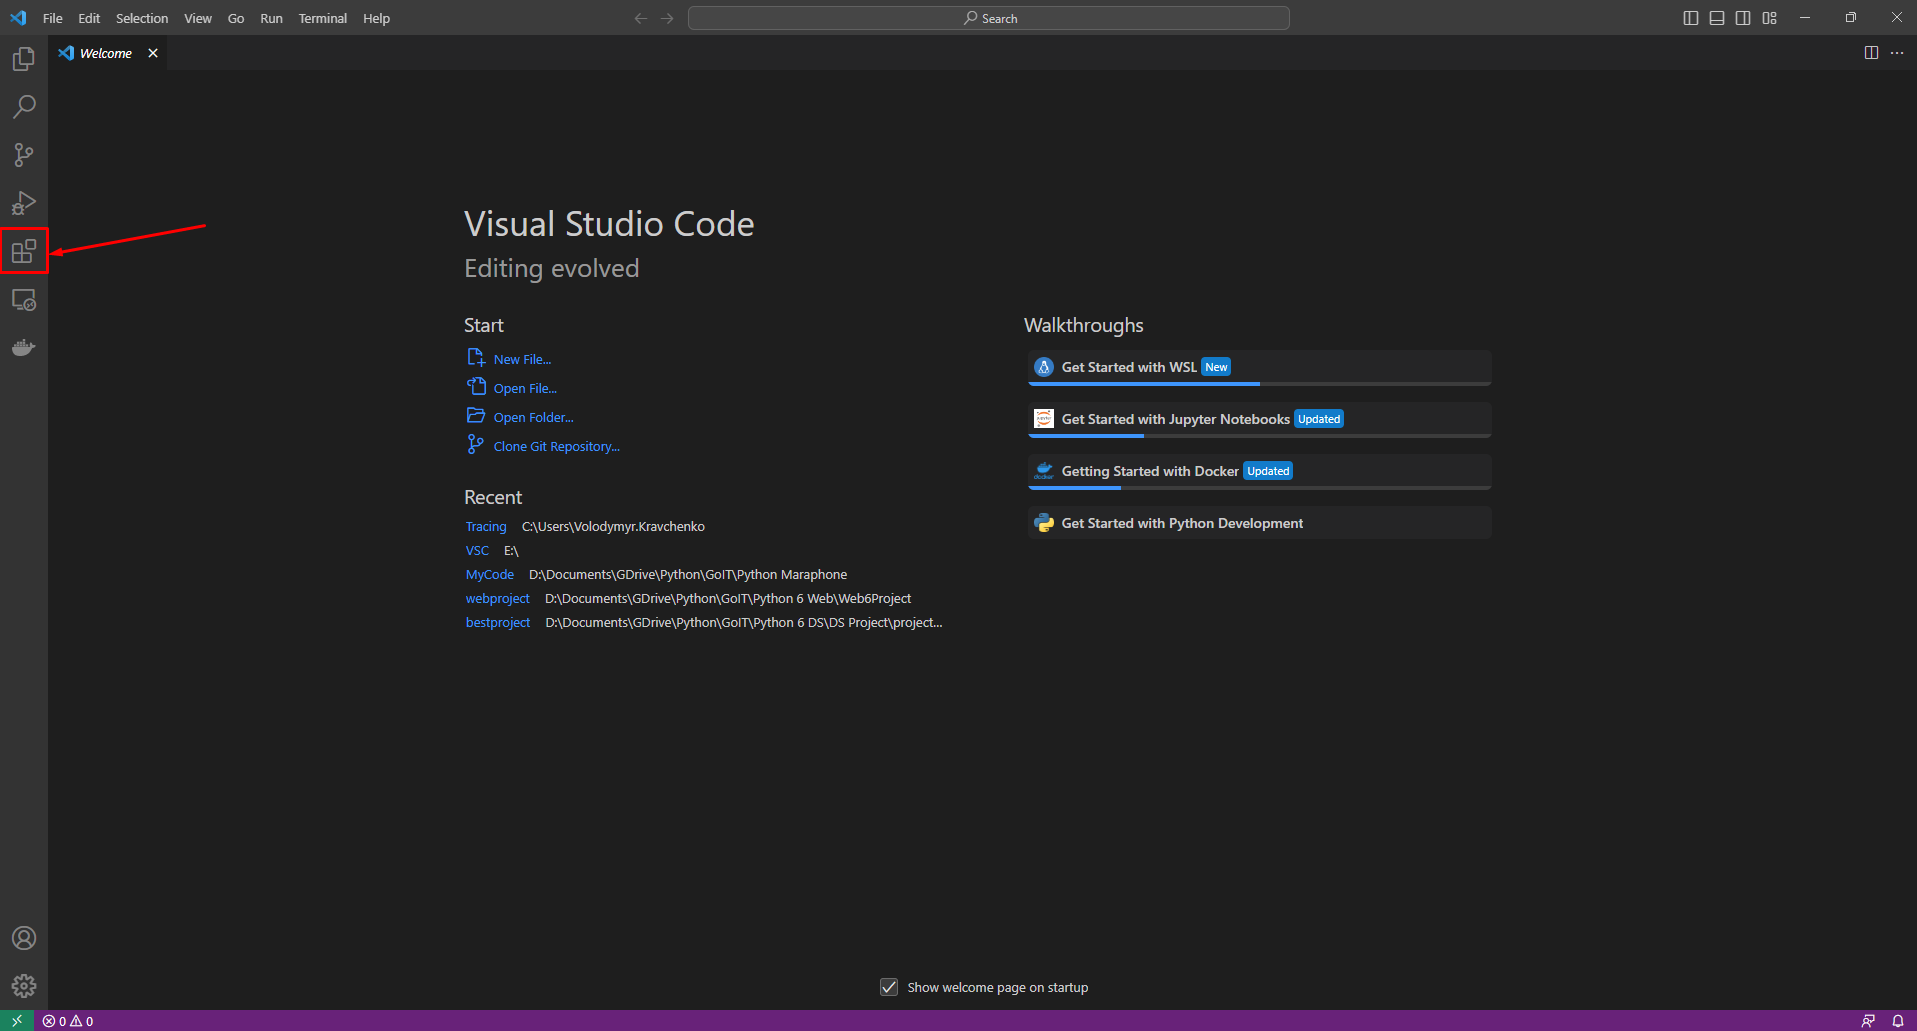The image size is (1917, 1031).
Task: Click the Docker whale walkthrough icon
Action: click(x=1044, y=471)
